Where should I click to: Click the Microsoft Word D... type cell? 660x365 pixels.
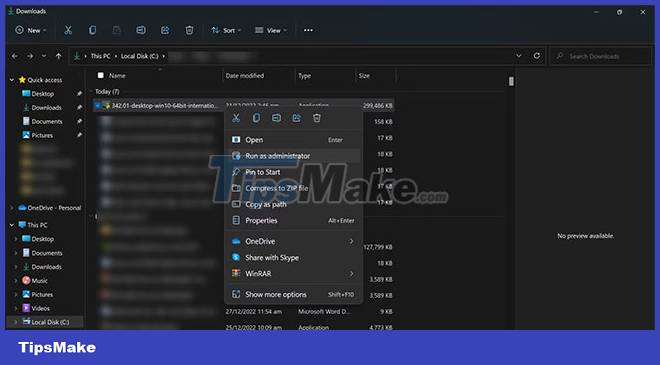[324, 312]
